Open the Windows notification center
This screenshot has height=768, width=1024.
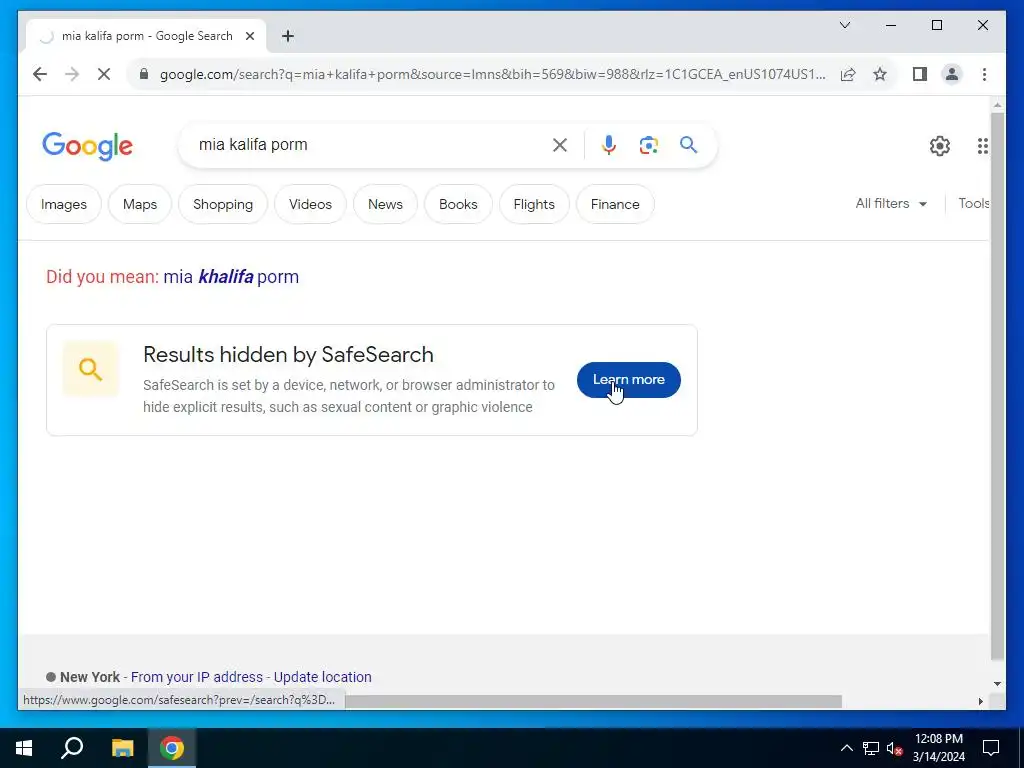991,748
